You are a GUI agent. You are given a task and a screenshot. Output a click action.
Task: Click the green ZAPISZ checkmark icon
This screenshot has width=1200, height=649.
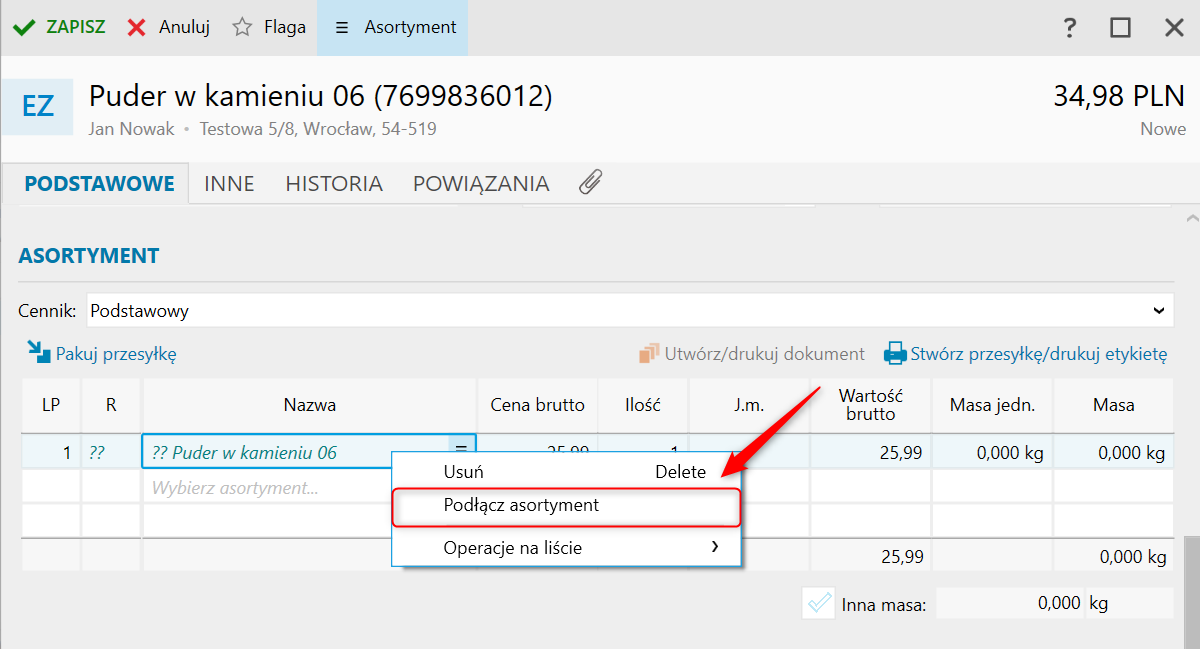[25, 28]
